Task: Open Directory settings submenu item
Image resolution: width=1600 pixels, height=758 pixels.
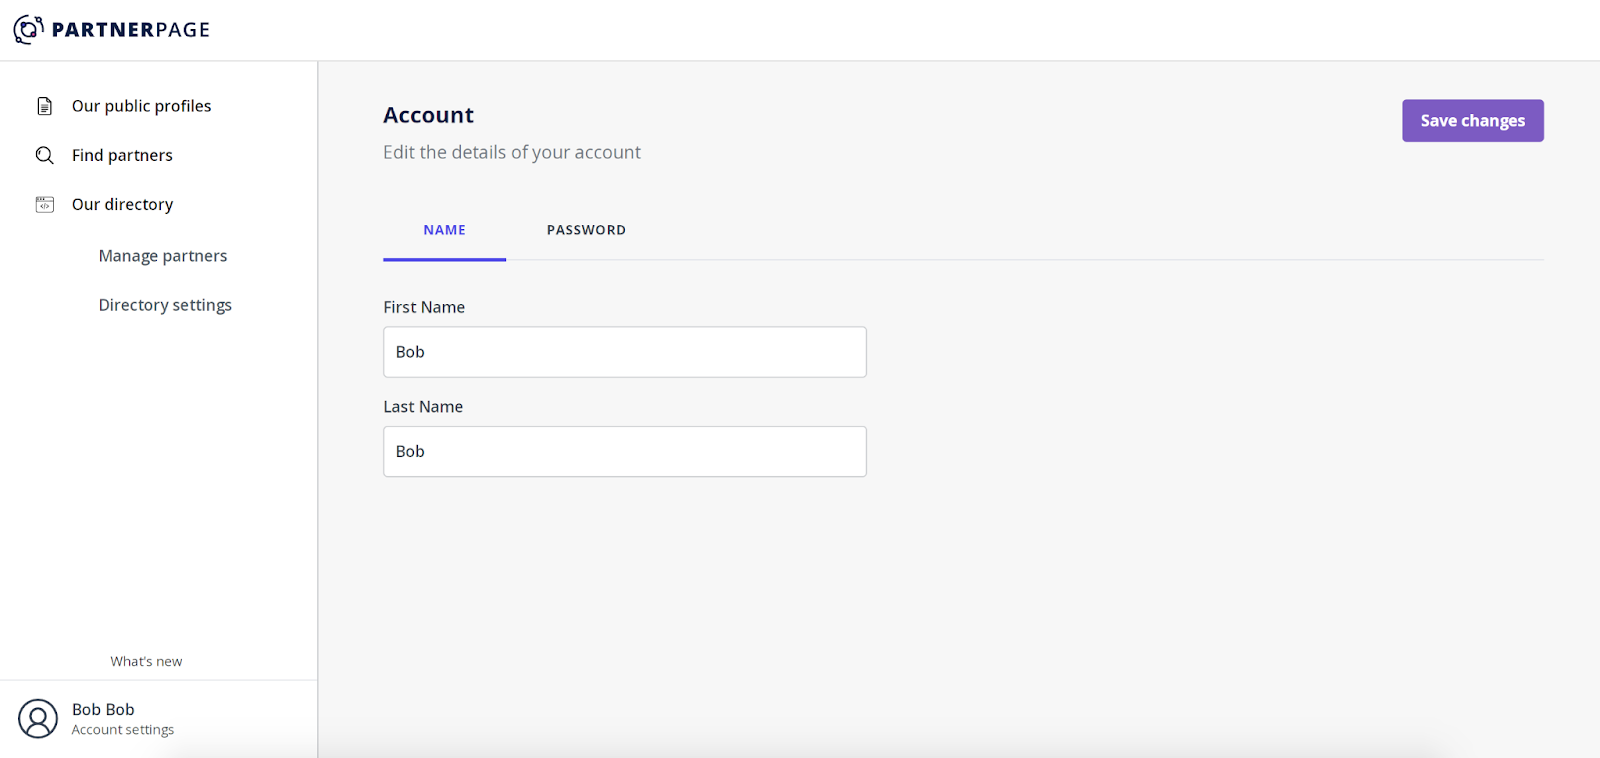Action: tap(165, 305)
